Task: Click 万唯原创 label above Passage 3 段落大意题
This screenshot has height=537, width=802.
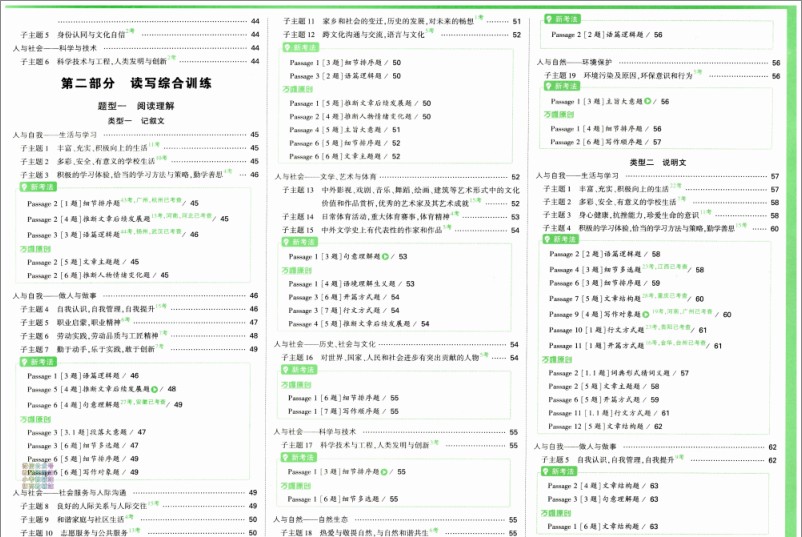Action: pos(36,419)
